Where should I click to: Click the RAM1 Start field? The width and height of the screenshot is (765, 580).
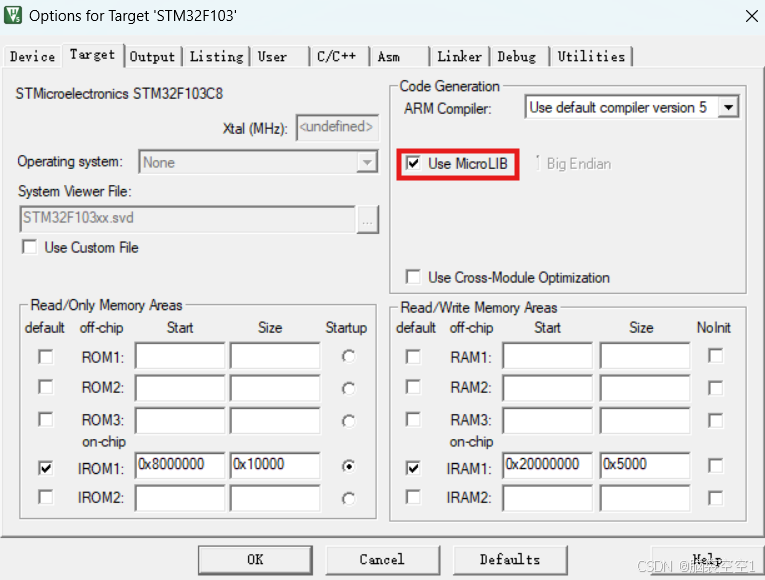pyautogui.click(x=547, y=356)
